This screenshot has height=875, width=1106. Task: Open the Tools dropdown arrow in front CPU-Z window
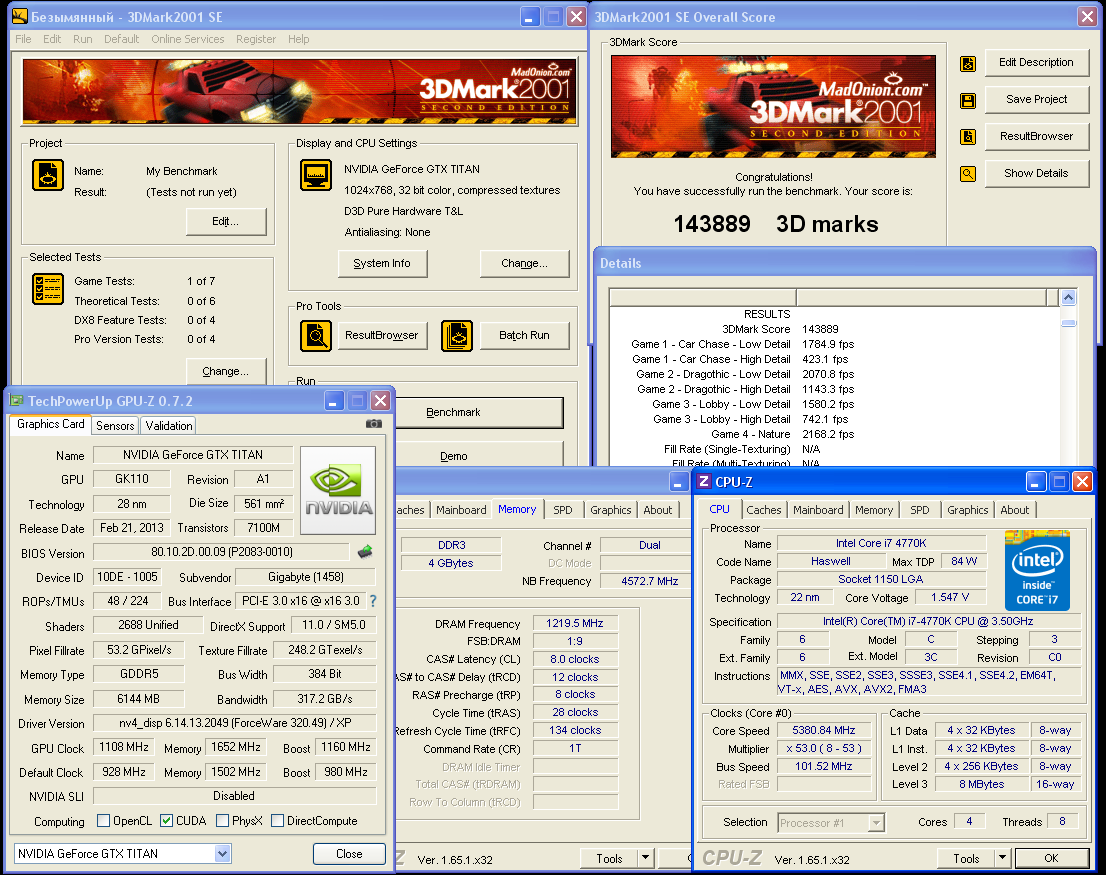[1002, 858]
